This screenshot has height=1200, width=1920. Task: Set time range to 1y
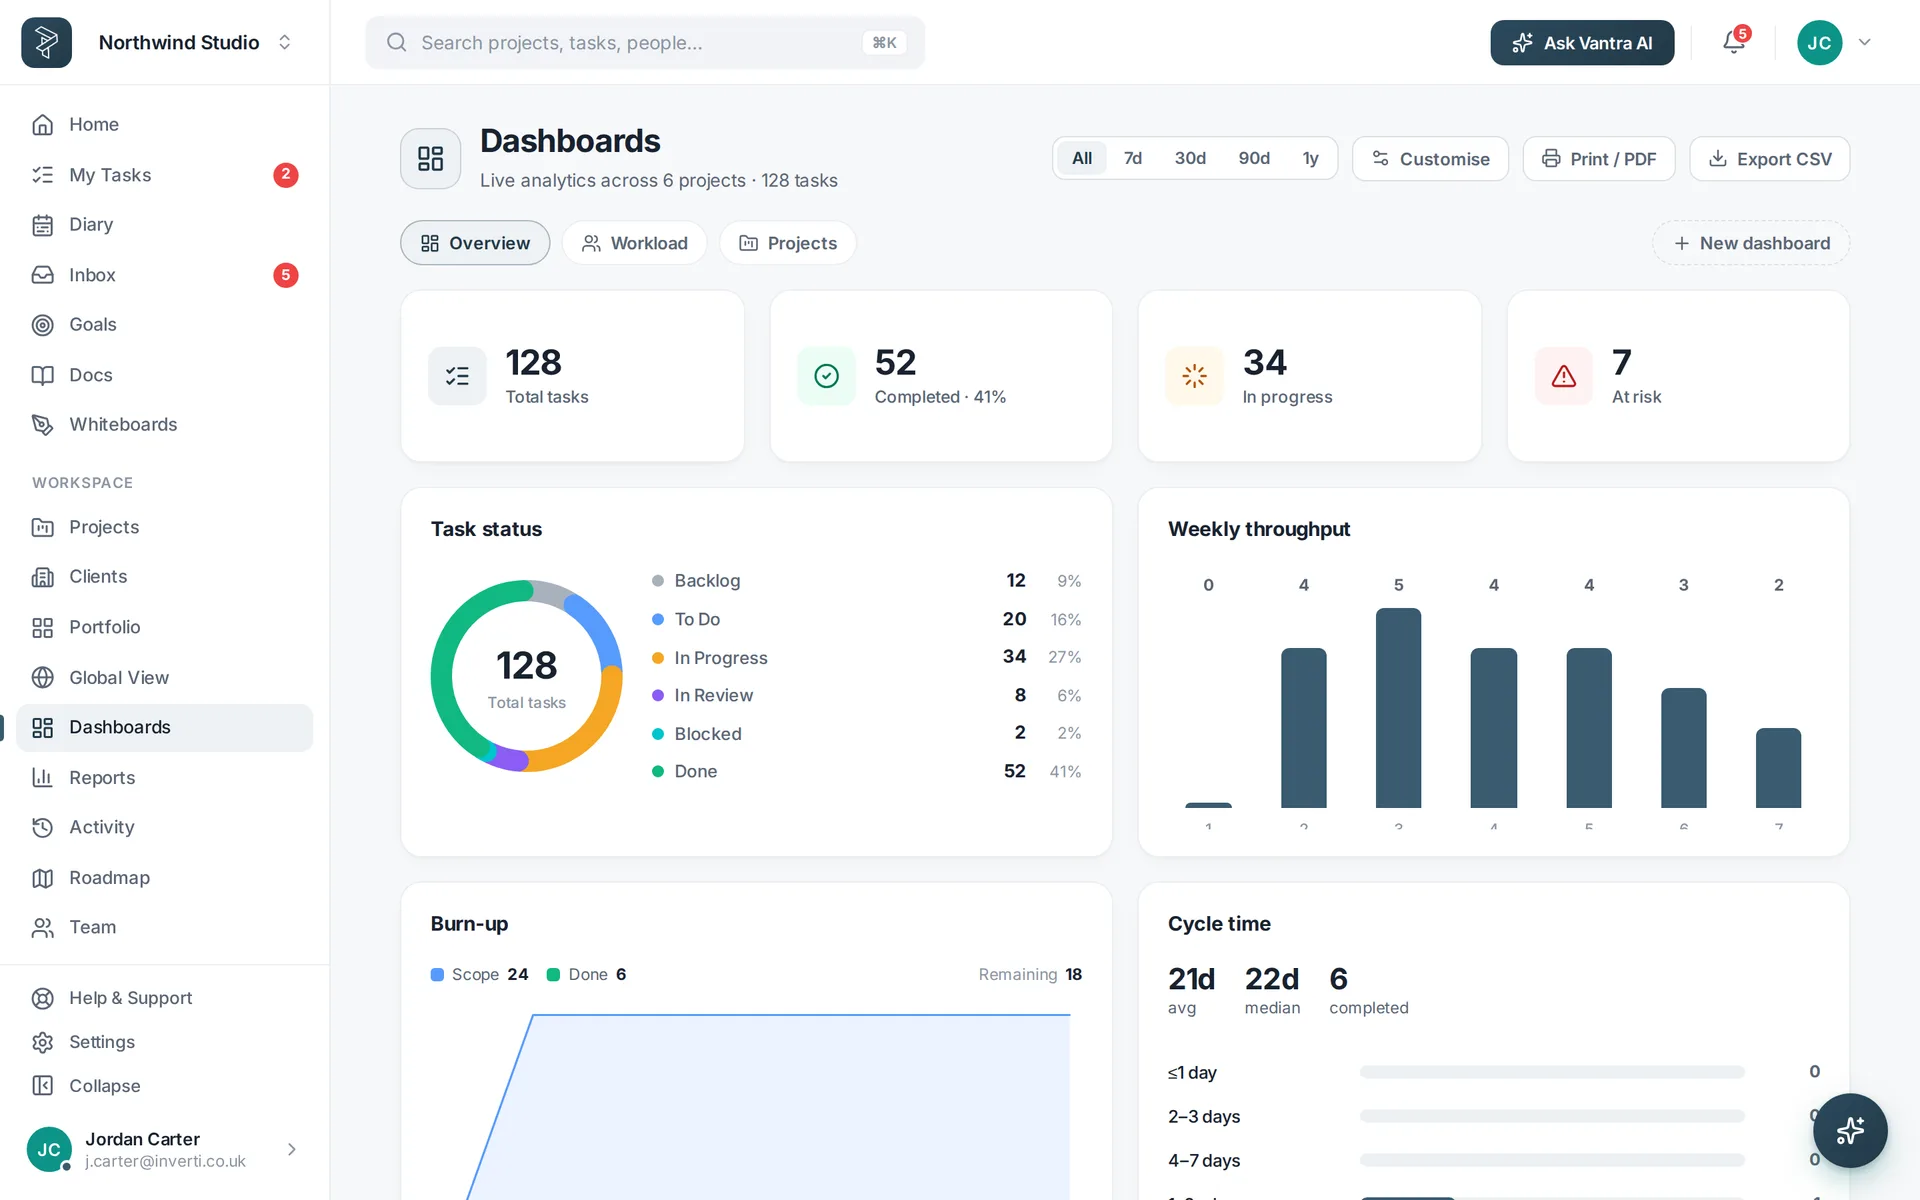(x=1310, y=158)
